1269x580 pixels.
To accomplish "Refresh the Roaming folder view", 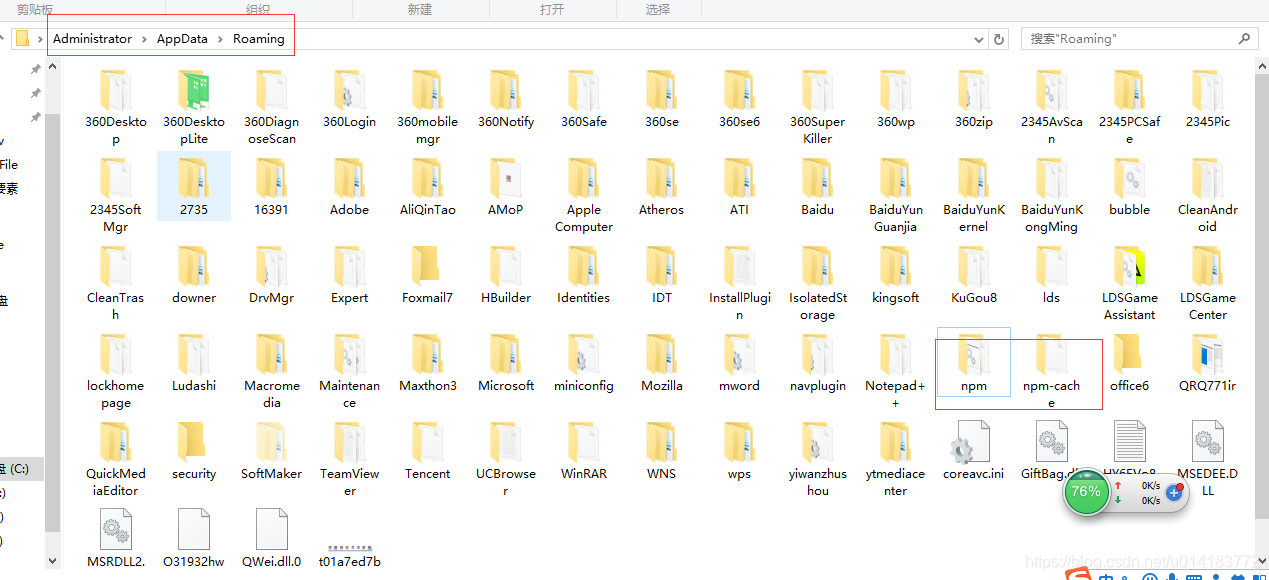I will (999, 39).
